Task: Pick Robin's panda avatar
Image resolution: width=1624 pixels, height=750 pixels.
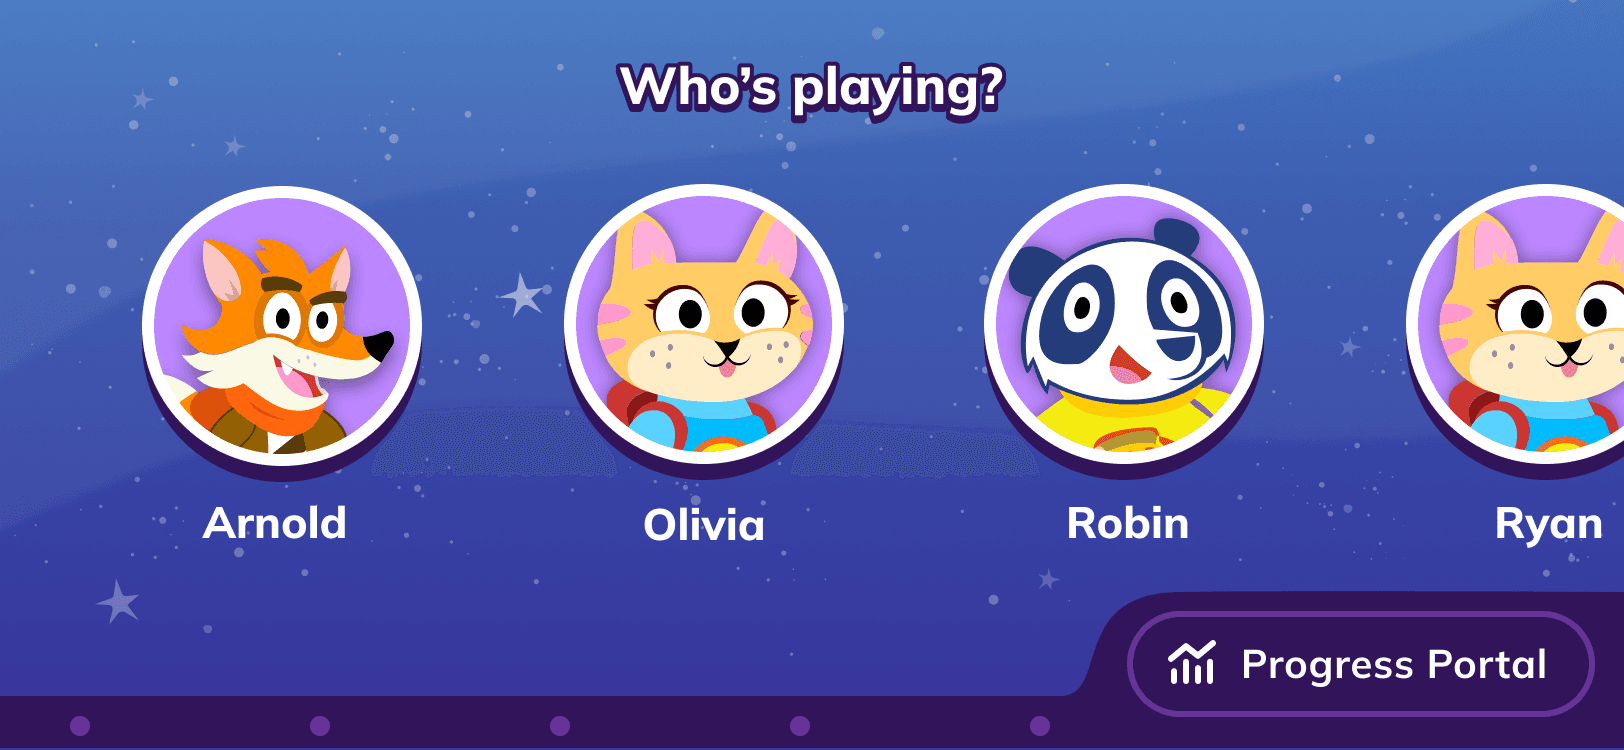Action: click(1124, 325)
